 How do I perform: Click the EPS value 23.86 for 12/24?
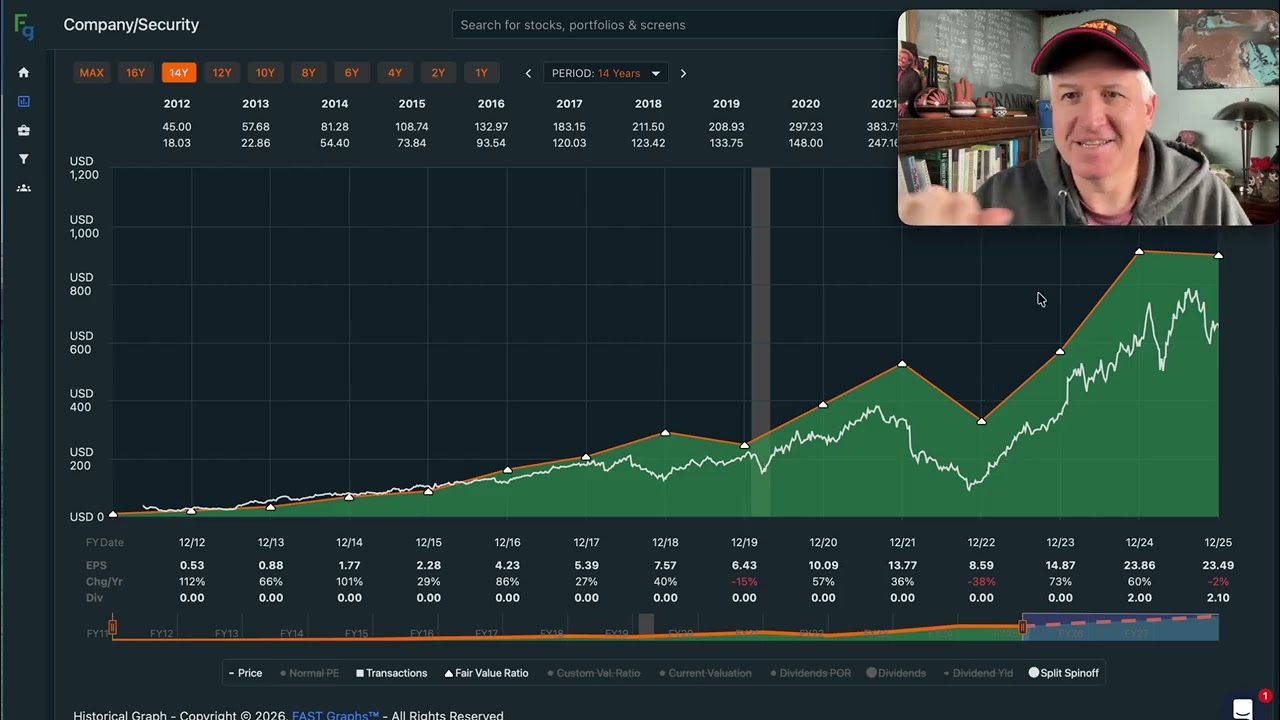tap(1139, 566)
